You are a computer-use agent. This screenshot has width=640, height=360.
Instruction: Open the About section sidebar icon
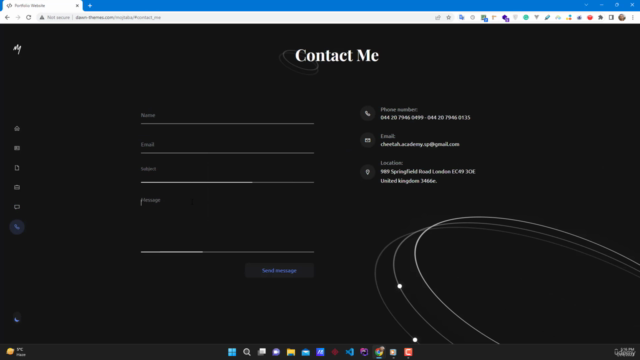17,148
